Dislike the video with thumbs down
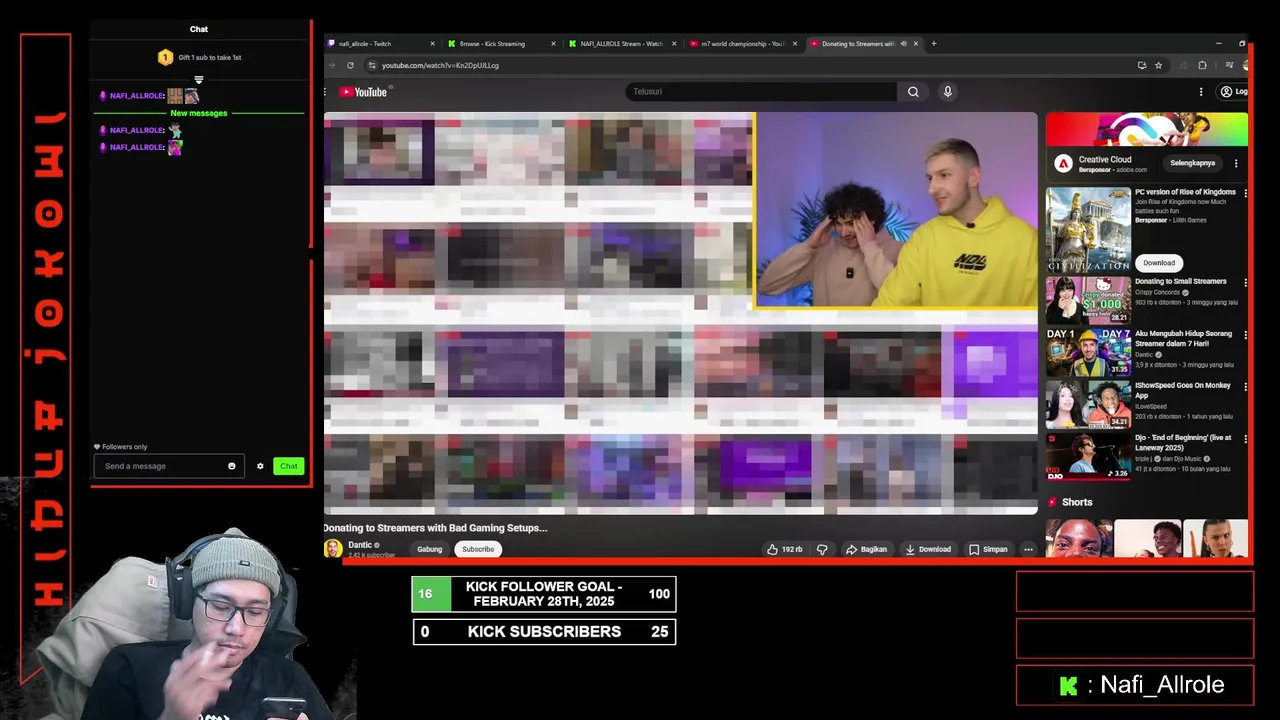Viewport: 1280px width, 720px height. pyautogui.click(x=822, y=549)
